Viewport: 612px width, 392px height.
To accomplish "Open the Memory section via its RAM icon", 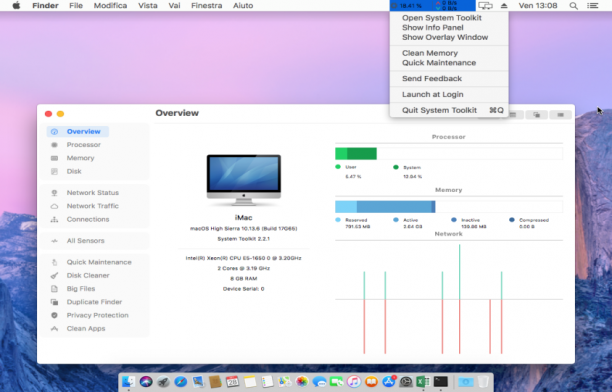I will 54,158.
